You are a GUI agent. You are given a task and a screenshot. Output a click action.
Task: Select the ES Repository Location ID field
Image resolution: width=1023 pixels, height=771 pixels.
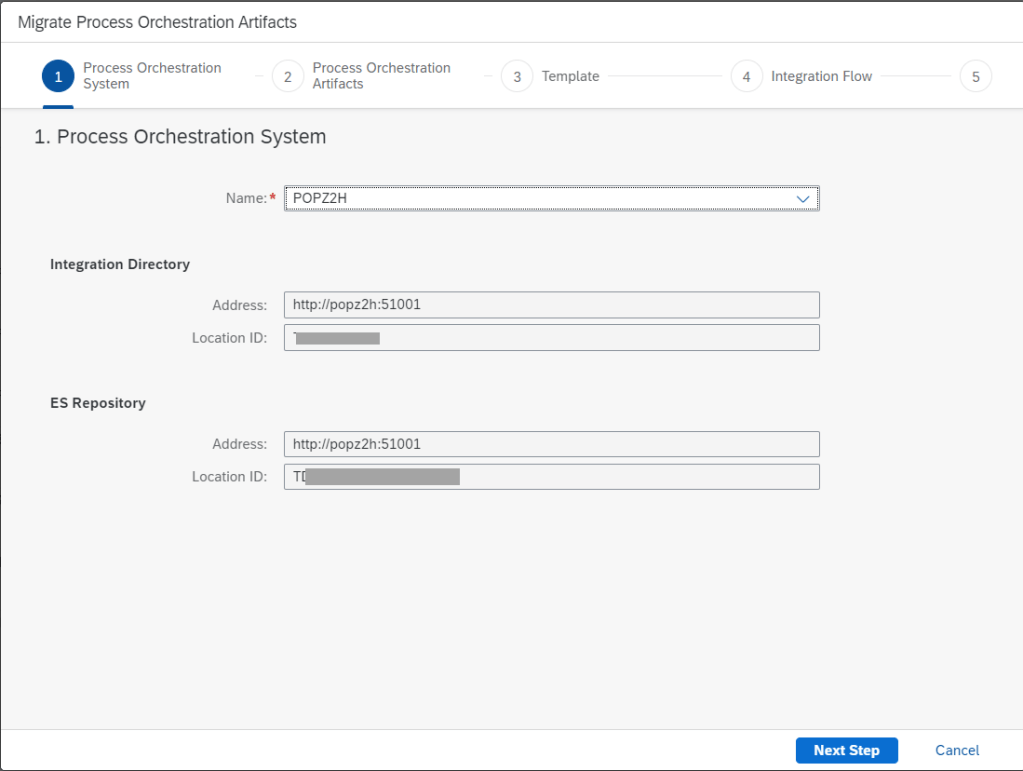click(x=551, y=477)
